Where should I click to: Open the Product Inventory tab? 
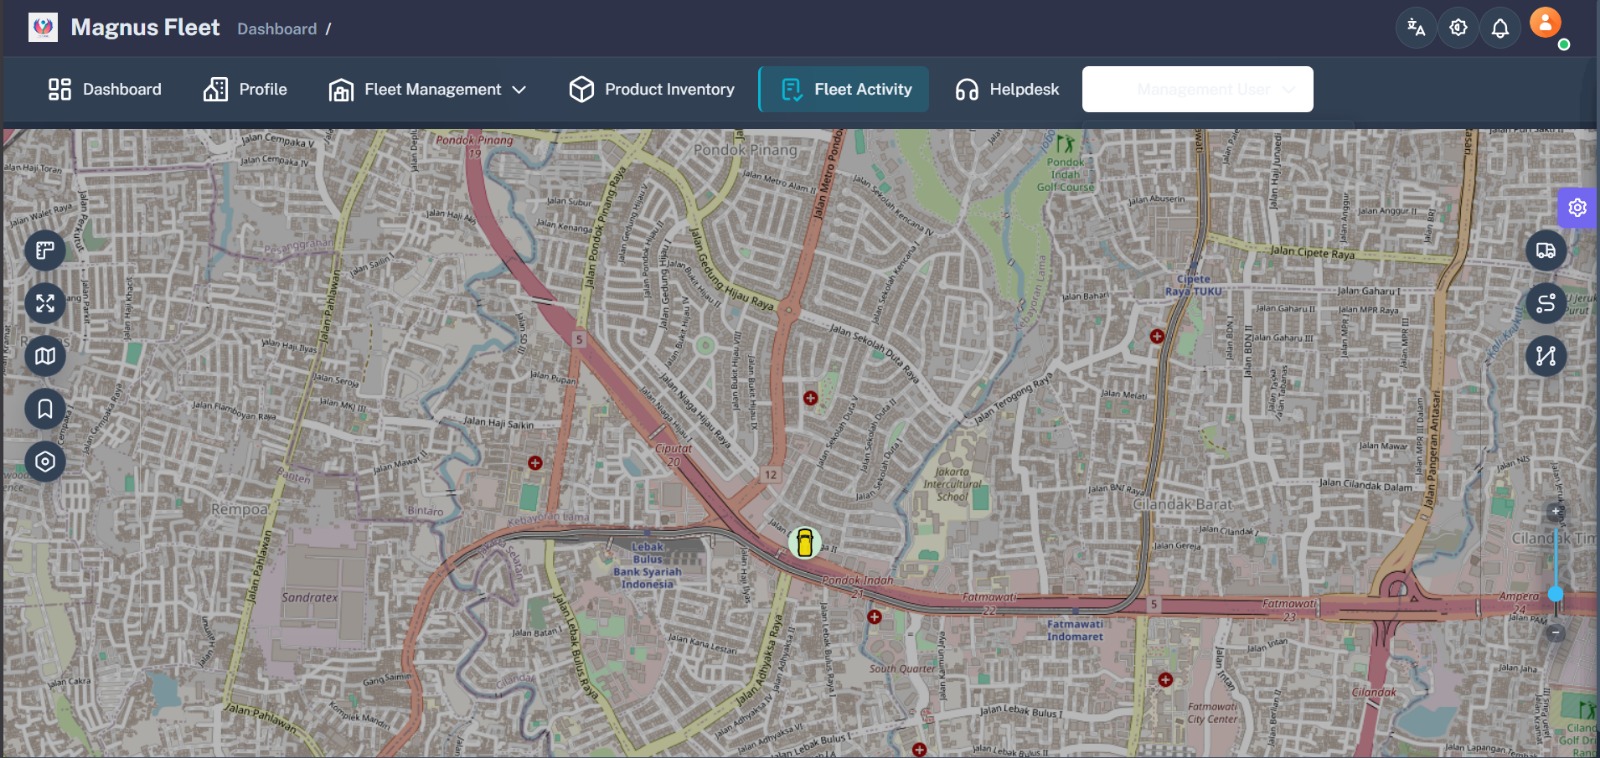pyautogui.click(x=651, y=89)
